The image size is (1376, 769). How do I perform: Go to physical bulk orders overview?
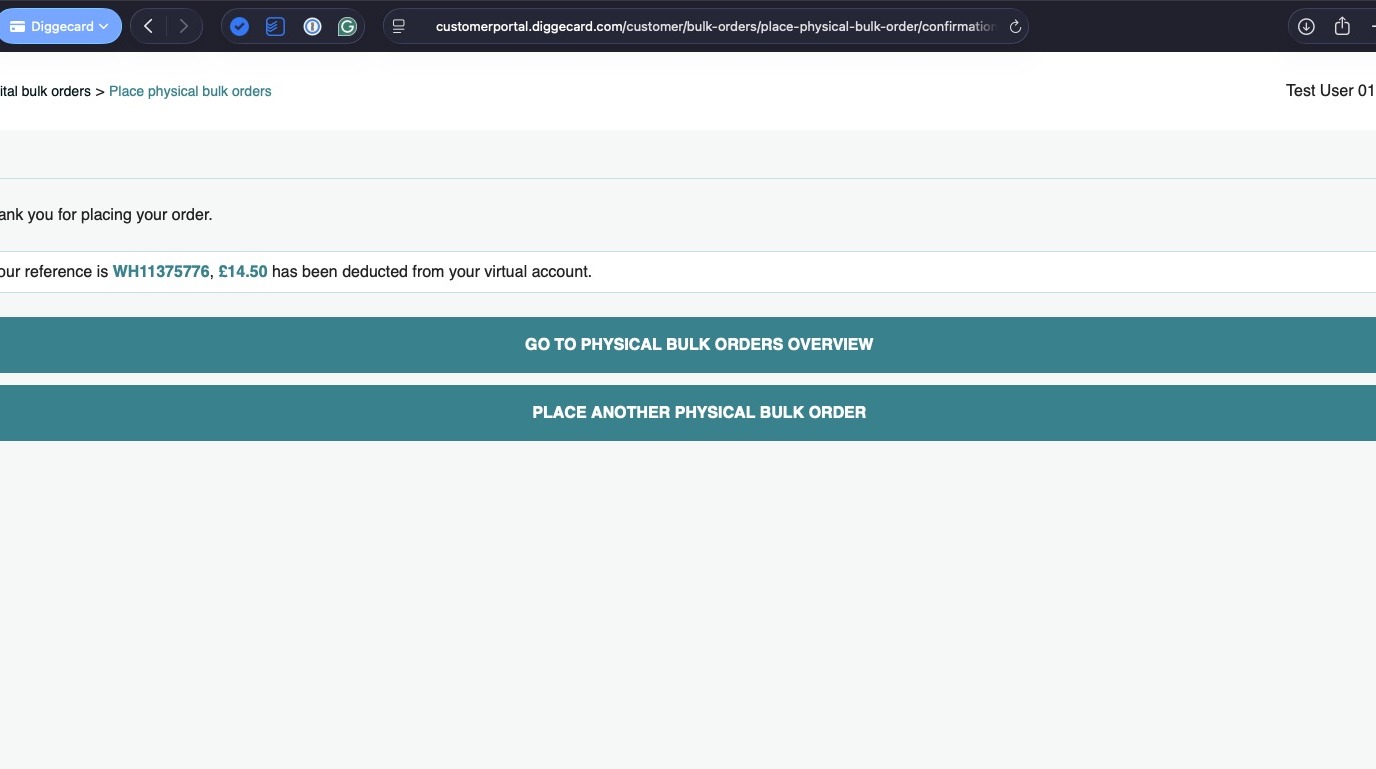pyautogui.click(x=688, y=344)
